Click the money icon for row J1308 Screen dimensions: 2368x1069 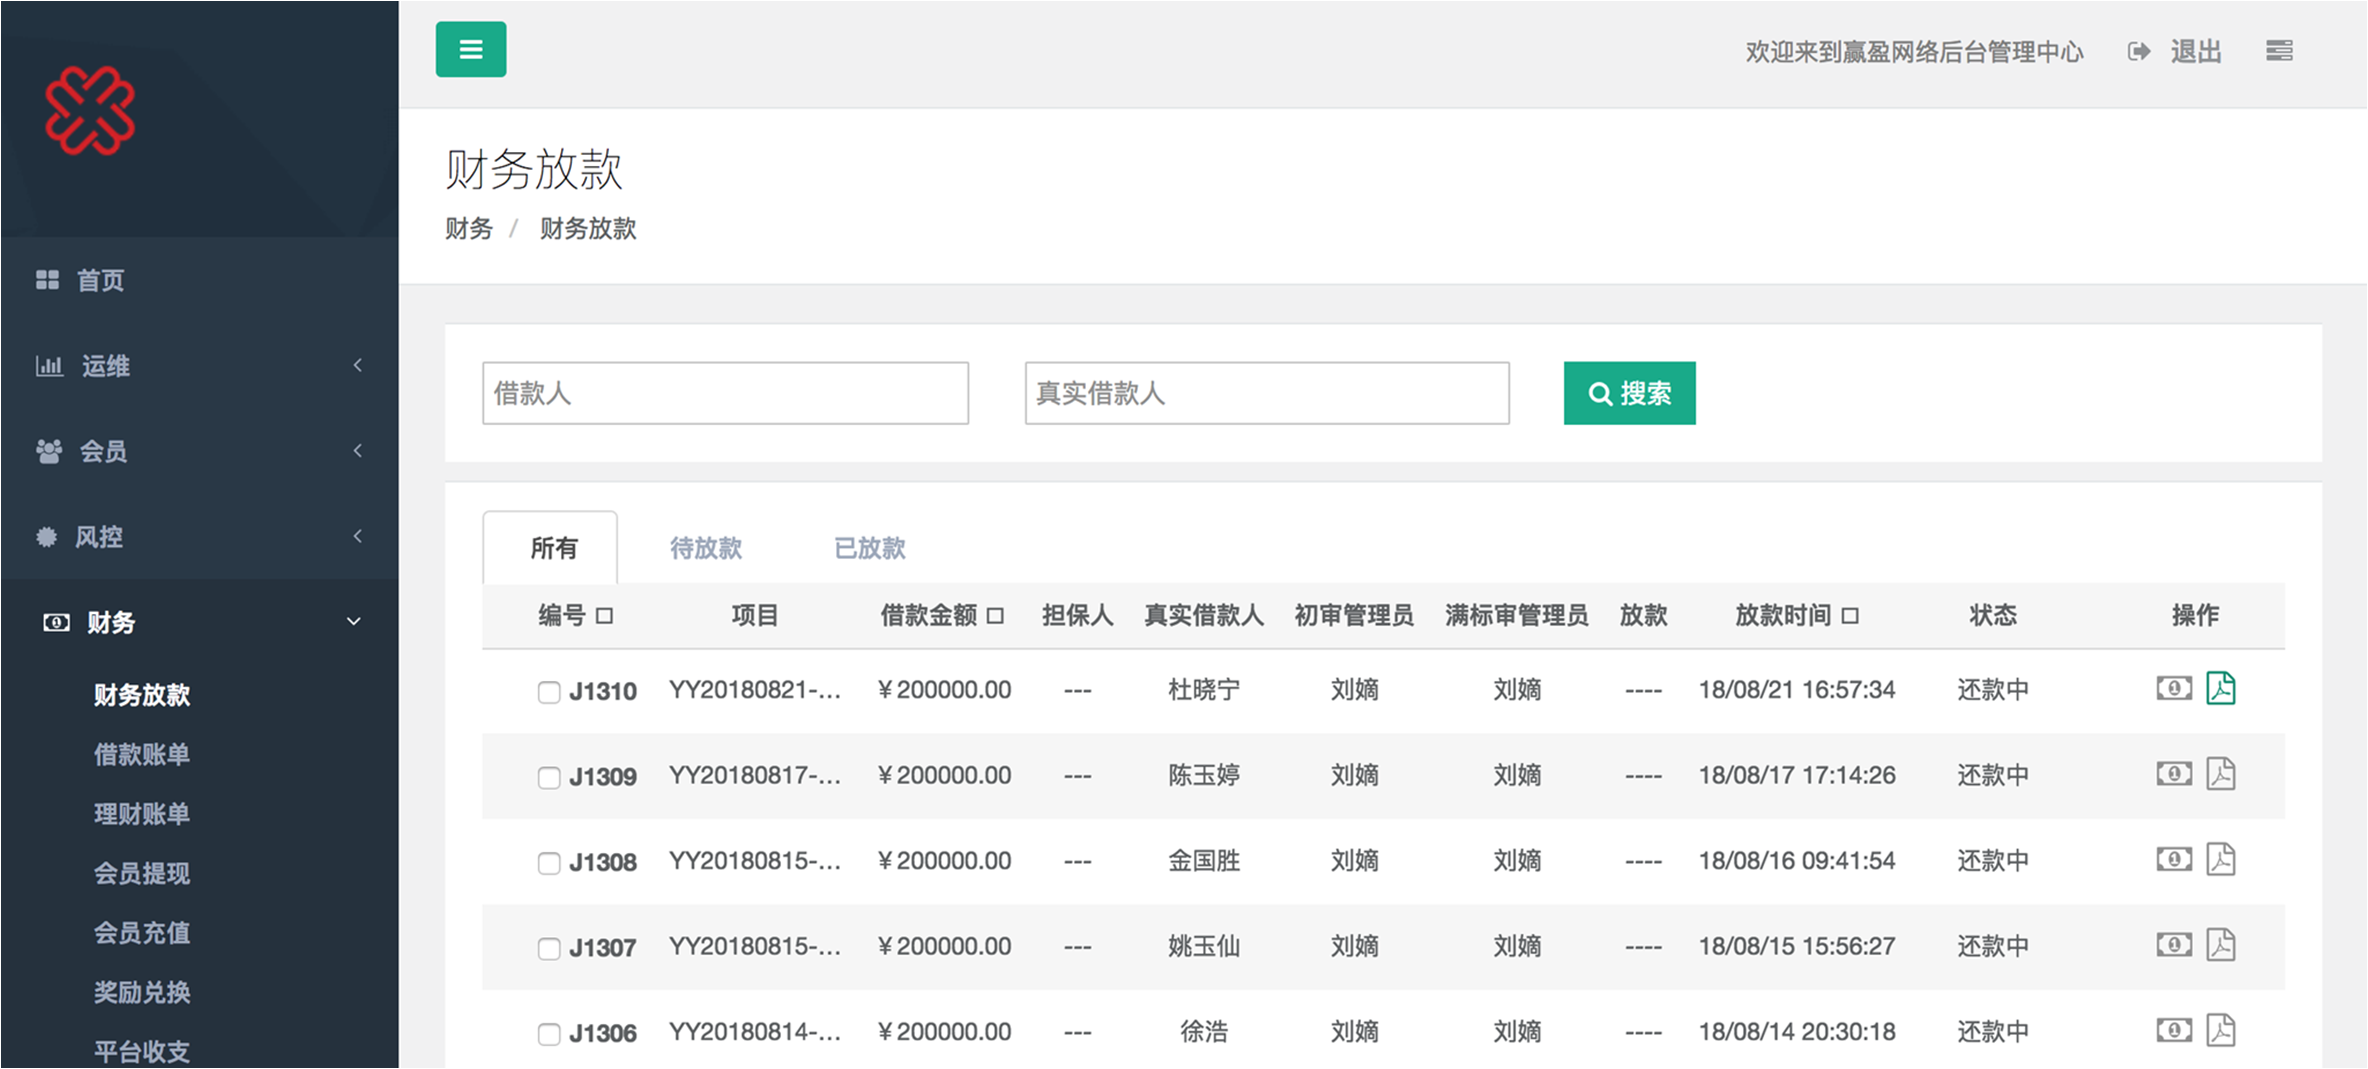coord(2174,859)
